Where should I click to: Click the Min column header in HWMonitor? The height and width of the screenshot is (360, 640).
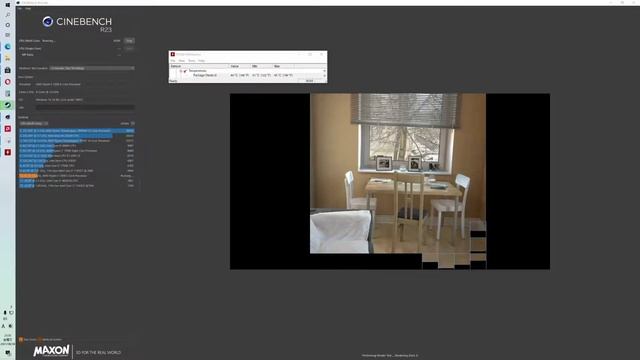[262, 66]
